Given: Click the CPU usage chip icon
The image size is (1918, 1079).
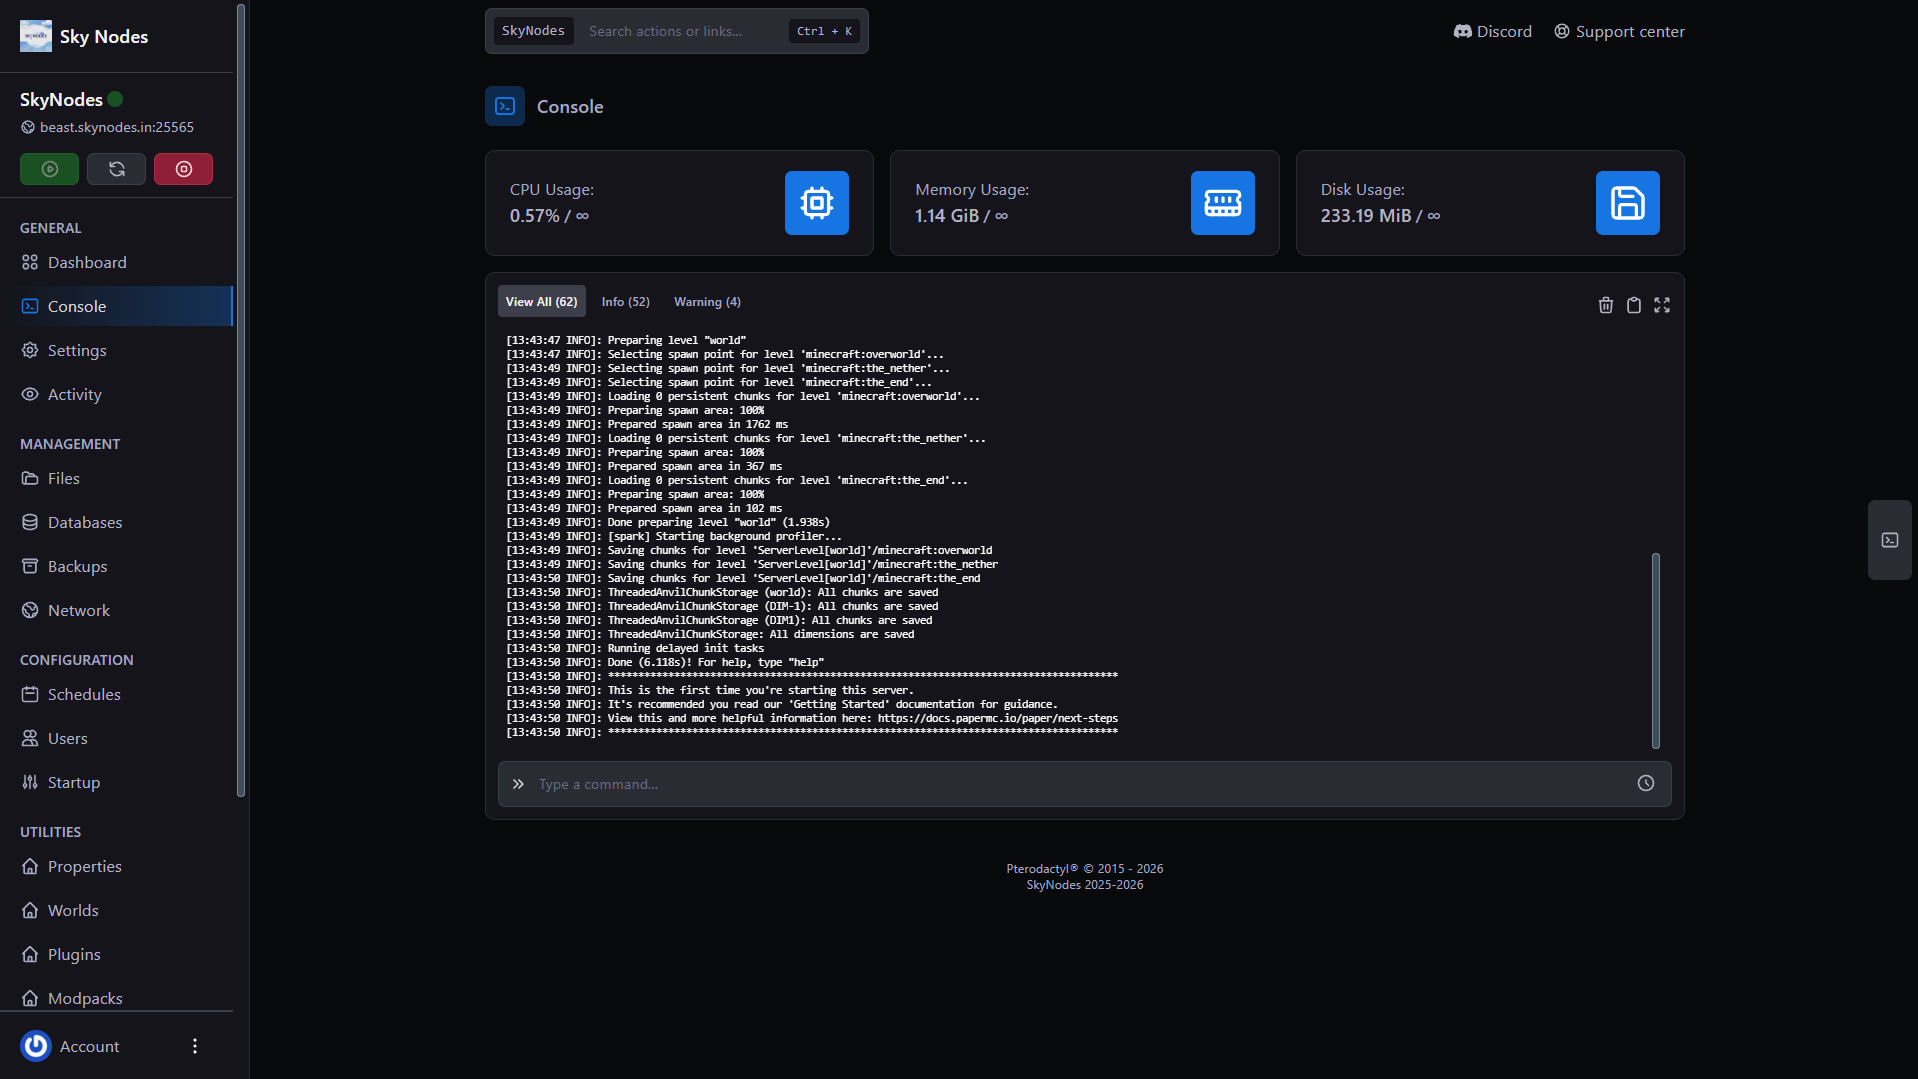Looking at the screenshot, I should point(817,203).
